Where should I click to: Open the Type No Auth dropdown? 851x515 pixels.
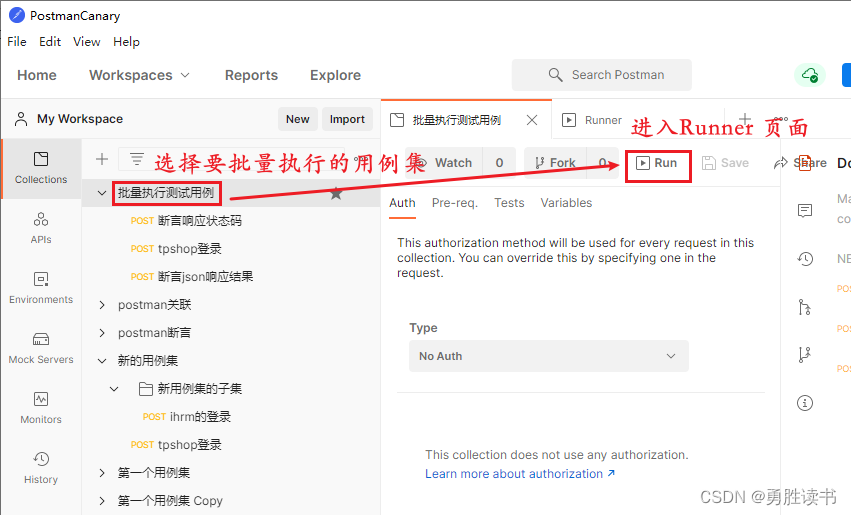[x=549, y=356]
